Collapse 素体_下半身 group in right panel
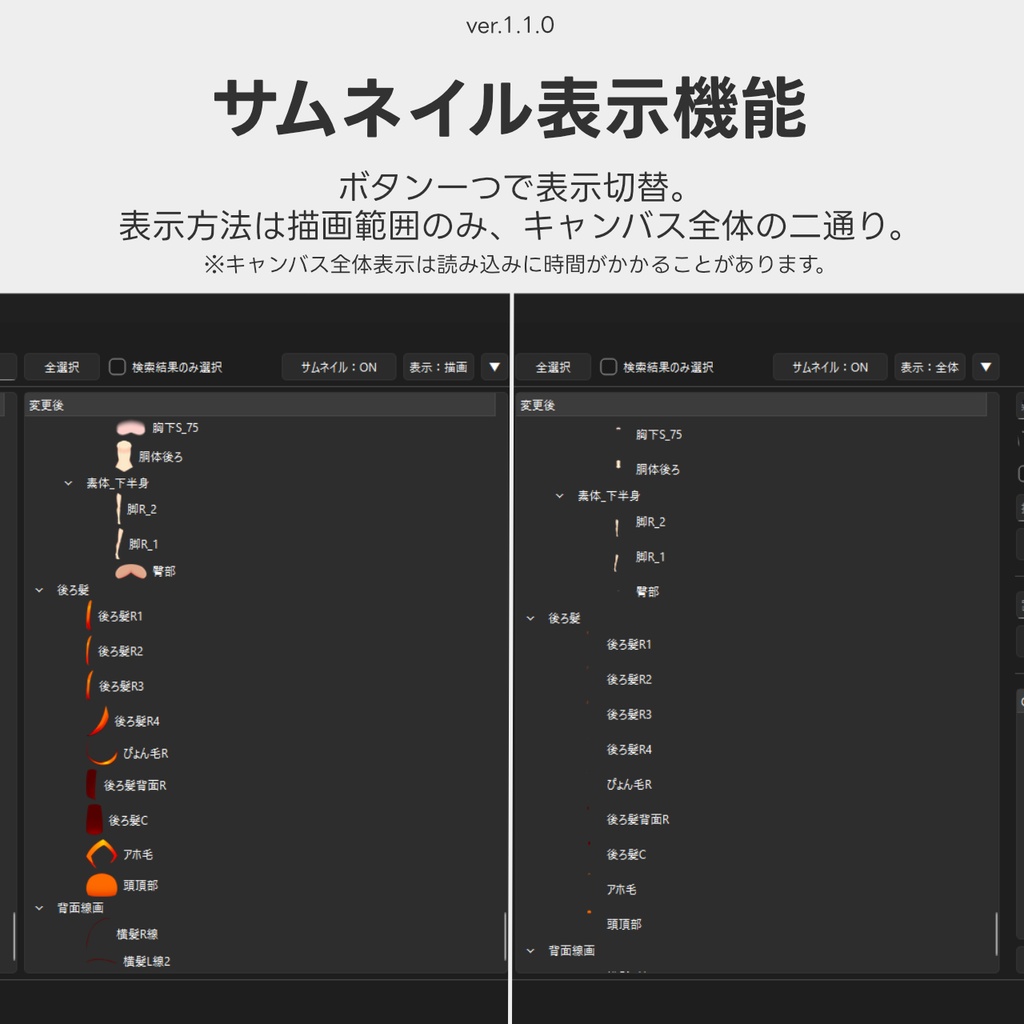 point(560,496)
